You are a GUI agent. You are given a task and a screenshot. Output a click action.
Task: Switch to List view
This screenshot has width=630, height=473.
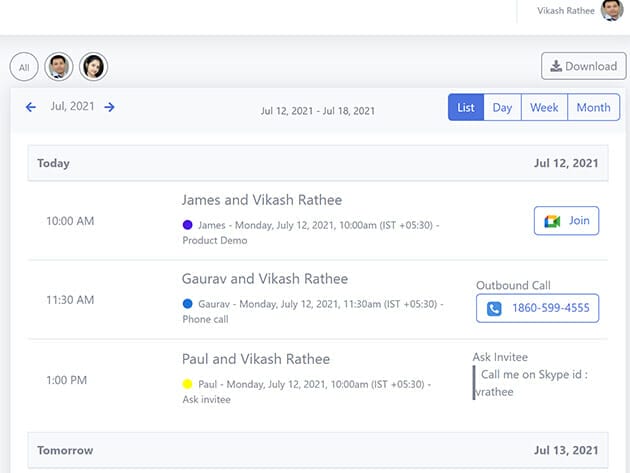[x=466, y=107]
